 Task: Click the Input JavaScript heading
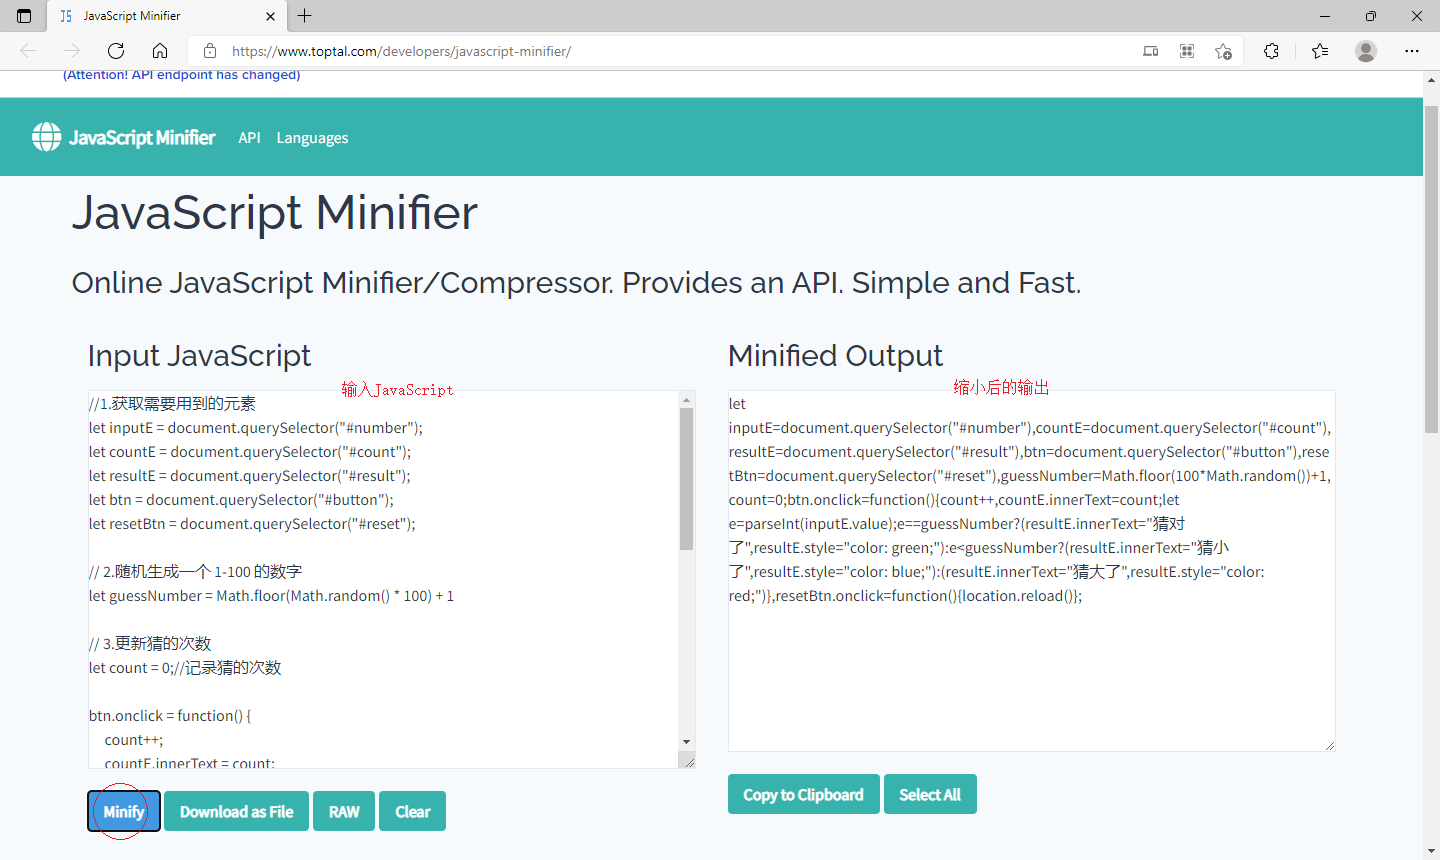(199, 356)
